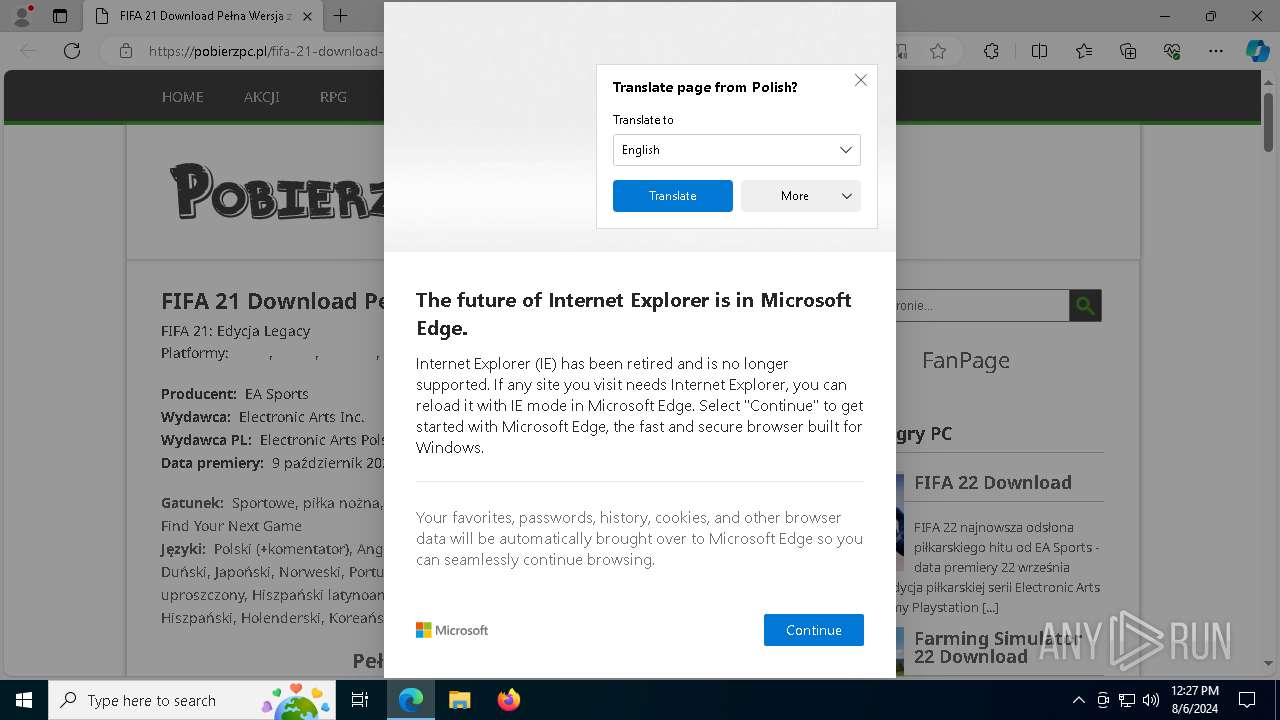Open the Favorites list icon
1280x720 pixels.
click(x=1084, y=51)
